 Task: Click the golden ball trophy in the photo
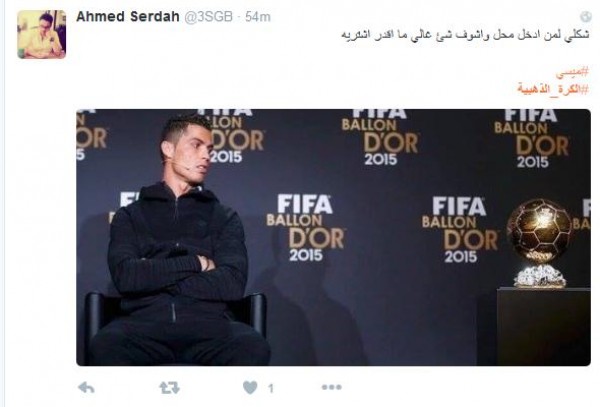[x=539, y=230]
